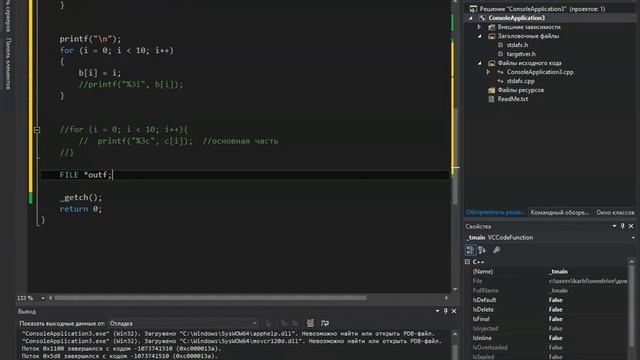Select the File property path value
640x360 pixels.
(x=588, y=281)
